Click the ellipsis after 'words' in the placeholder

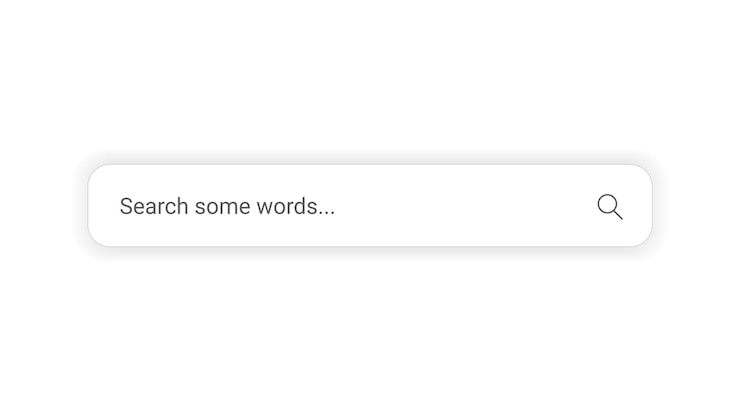click(x=326, y=214)
